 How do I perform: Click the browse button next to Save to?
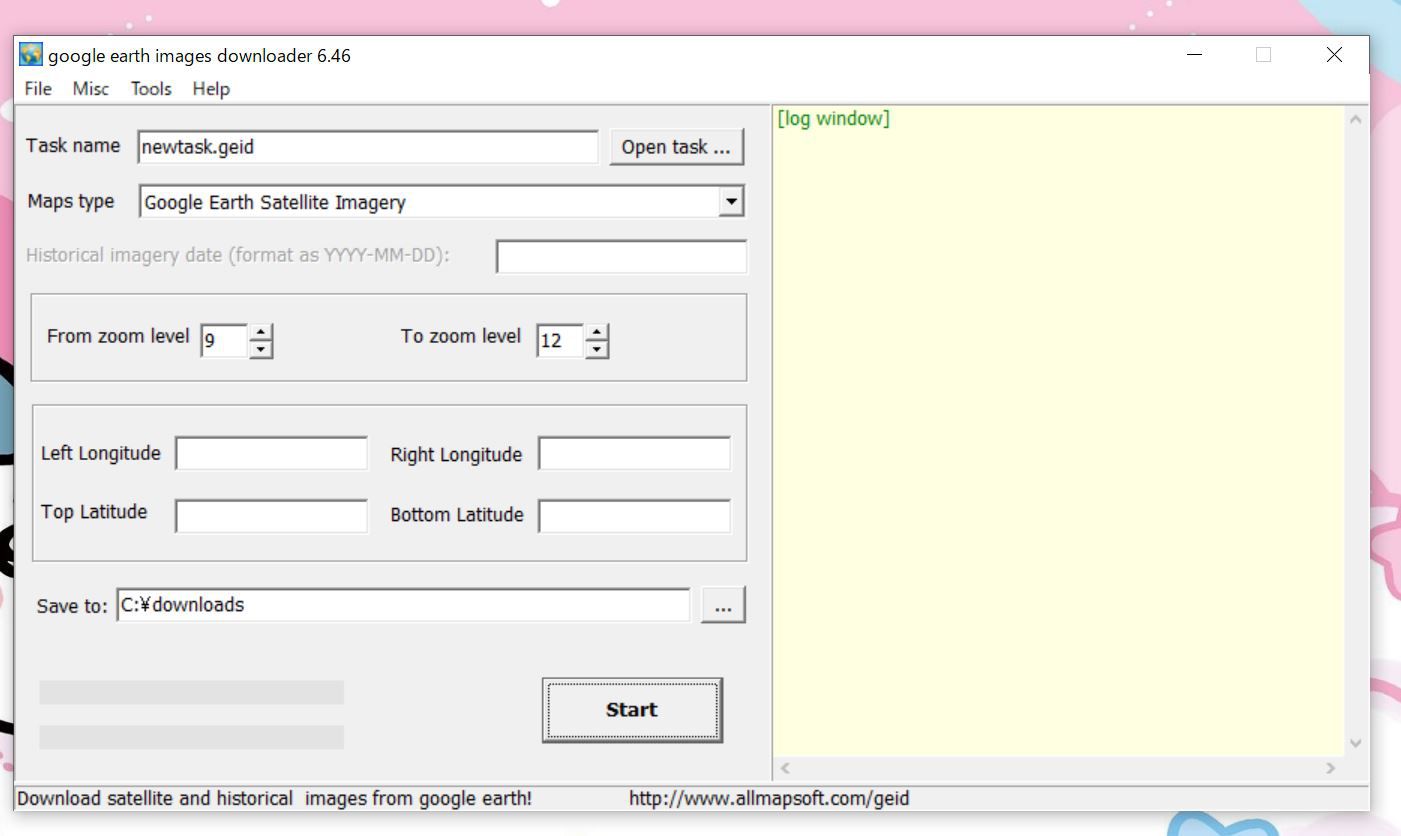[x=722, y=604]
